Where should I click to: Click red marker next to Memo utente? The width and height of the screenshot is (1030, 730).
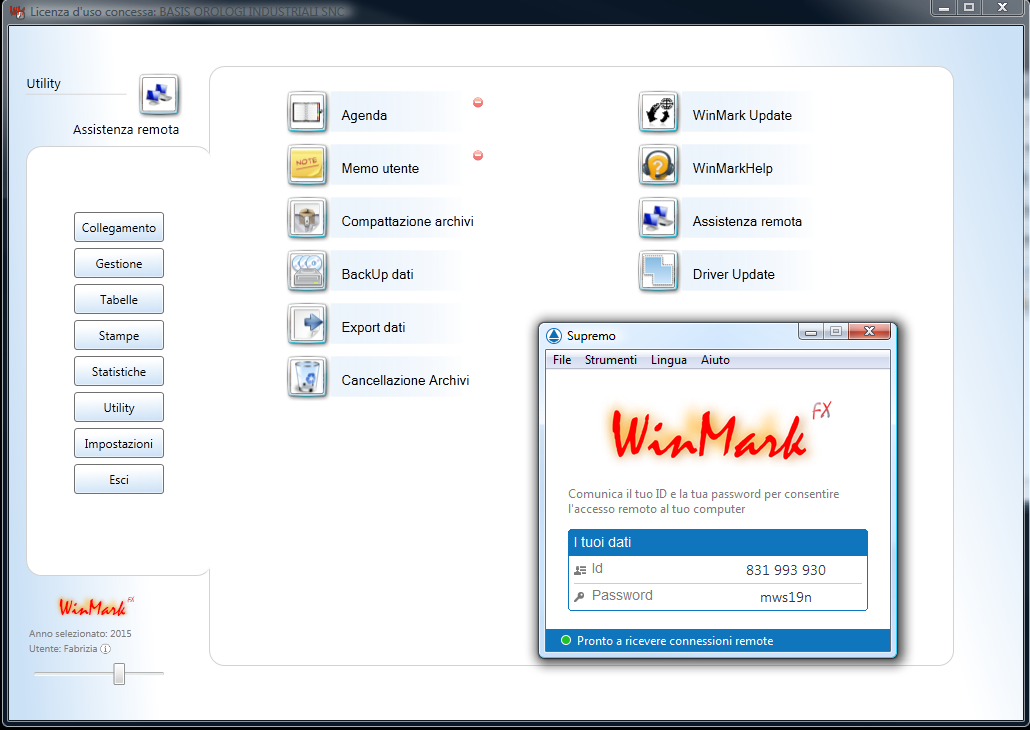point(478,156)
